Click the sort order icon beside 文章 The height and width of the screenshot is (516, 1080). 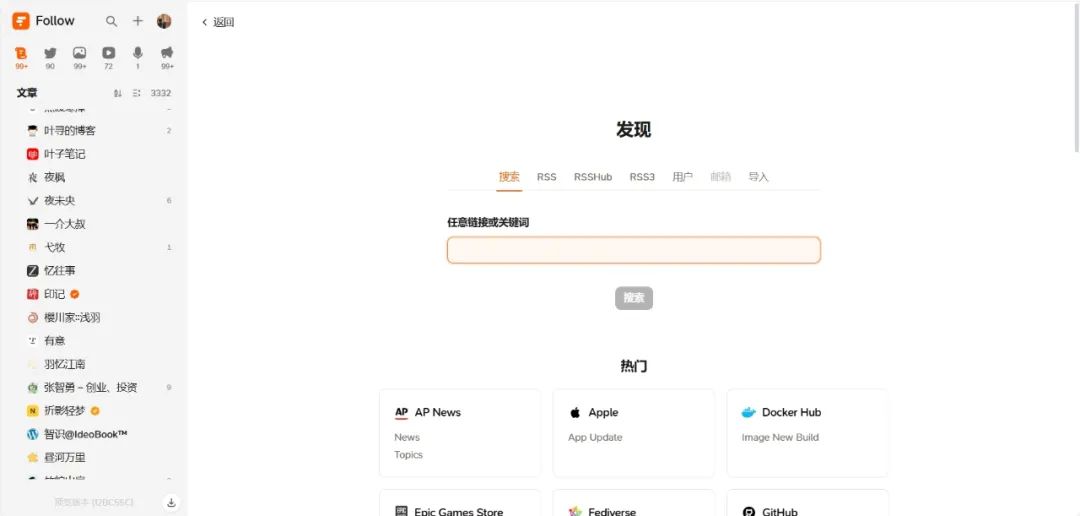pyautogui.click(x=118, y=93)
